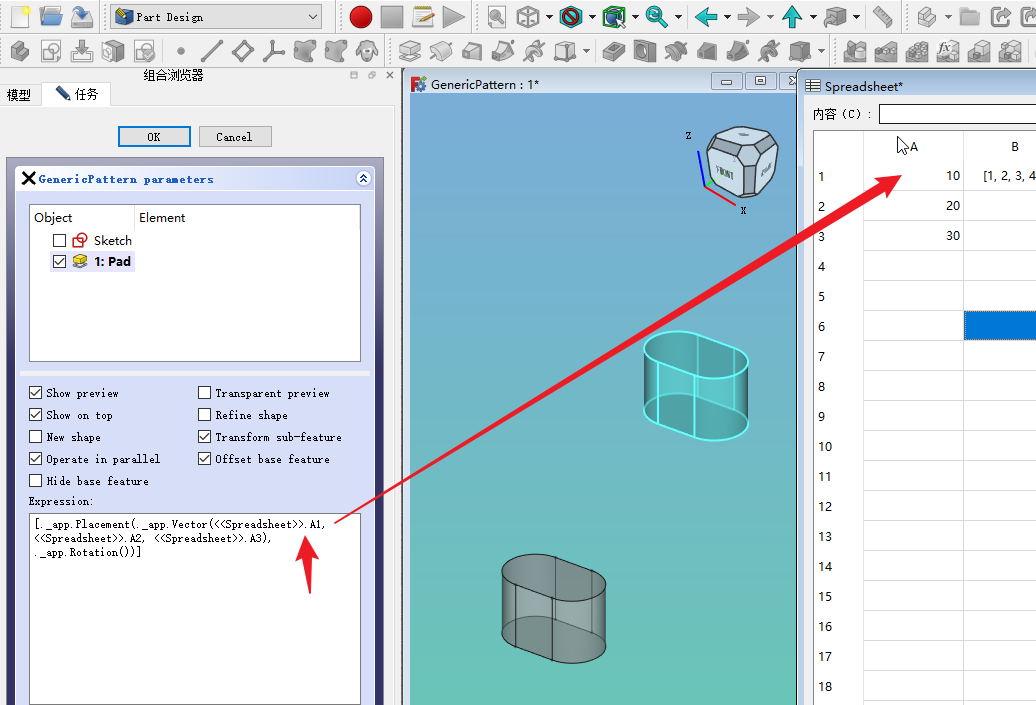Enable the Hide base feature checkbox

pos(37,481)
